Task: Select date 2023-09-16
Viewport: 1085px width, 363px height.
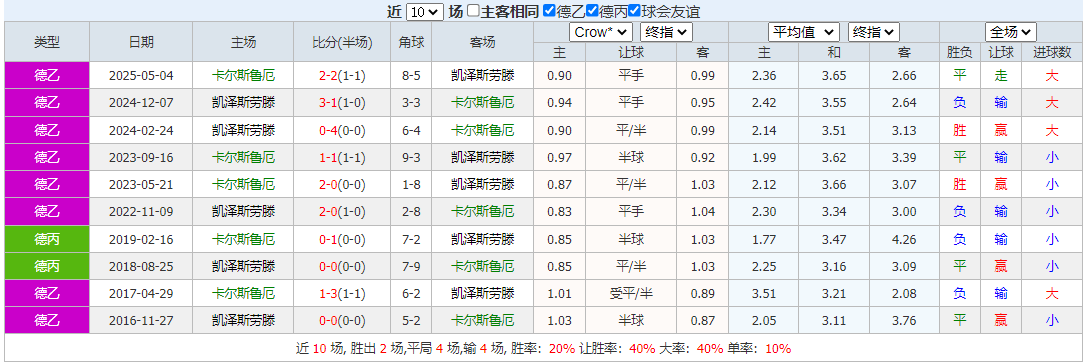Action: [x=141, y=157]
